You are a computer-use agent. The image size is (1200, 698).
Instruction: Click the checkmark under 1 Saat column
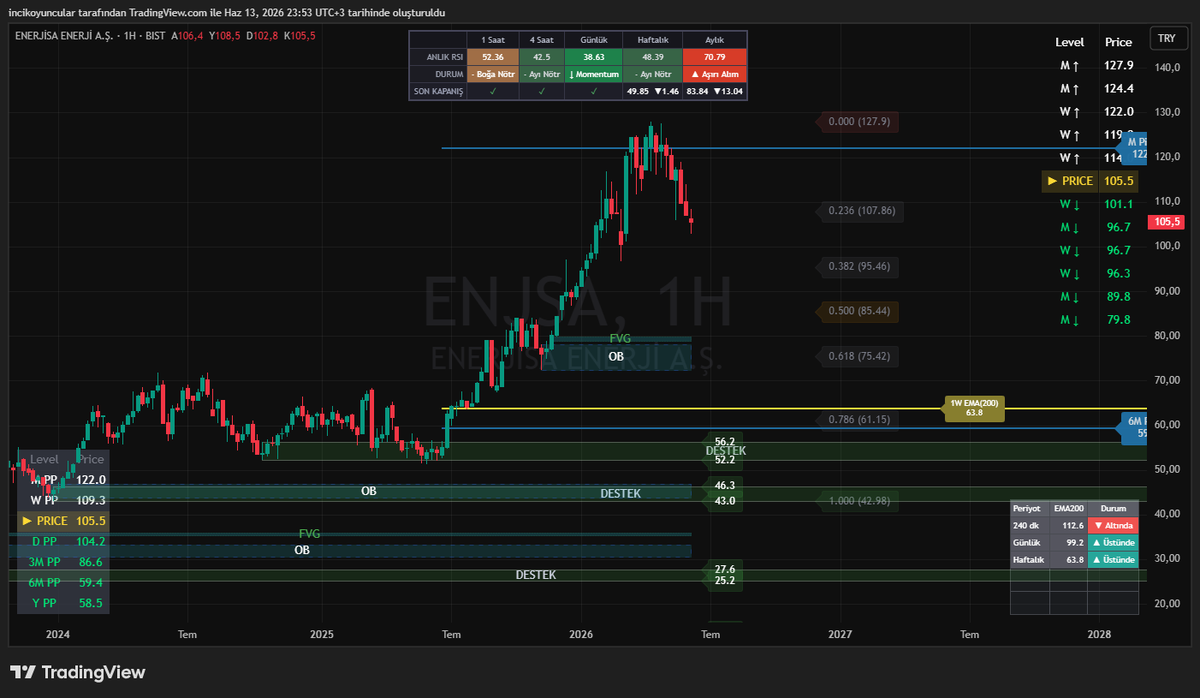point(492,91)
